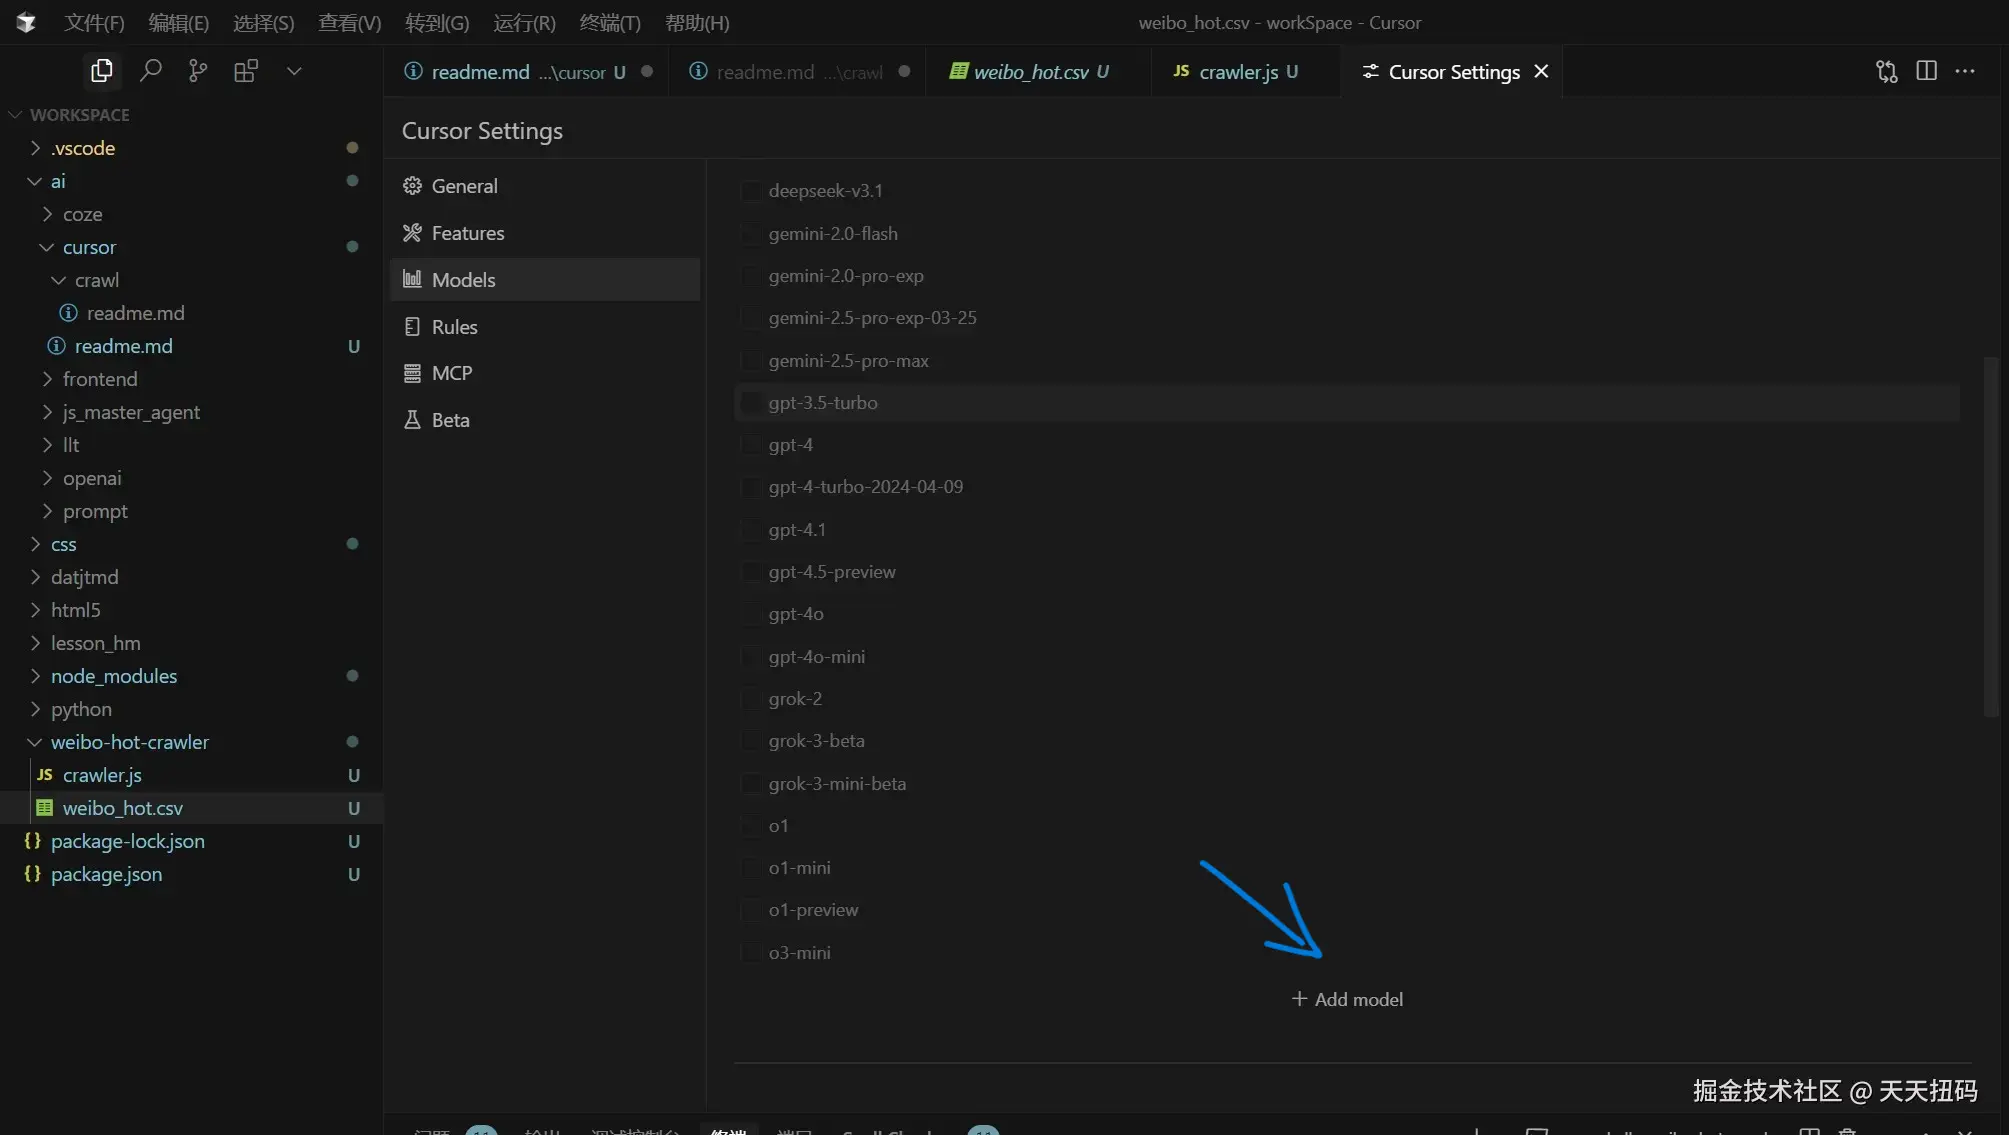The width and height of the screenshot is (2009, 1135).
Task: Check the grok-3-beta model checkbox
Action: pyautogui.click(x=750, y=742)
